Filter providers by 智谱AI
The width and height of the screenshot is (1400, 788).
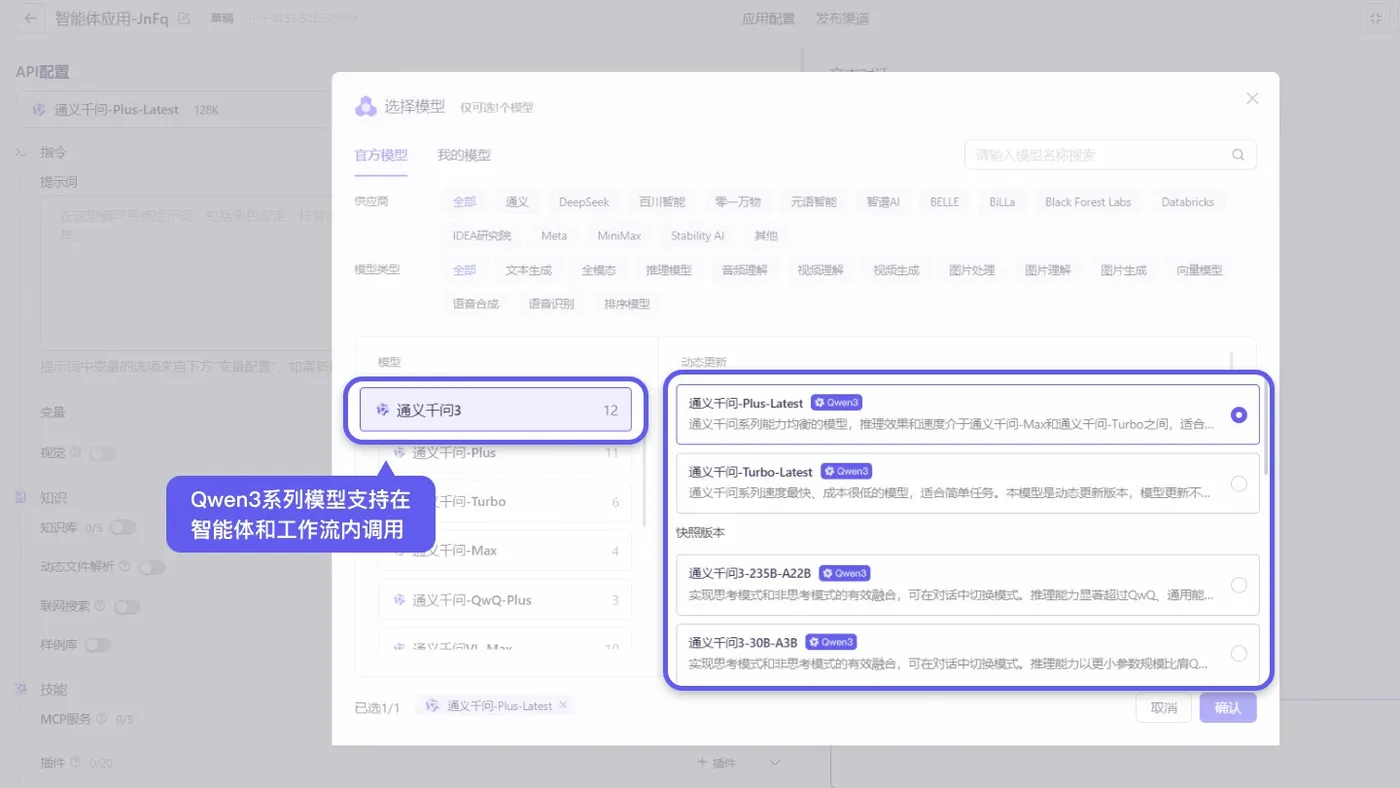click(x=883, y=202)
